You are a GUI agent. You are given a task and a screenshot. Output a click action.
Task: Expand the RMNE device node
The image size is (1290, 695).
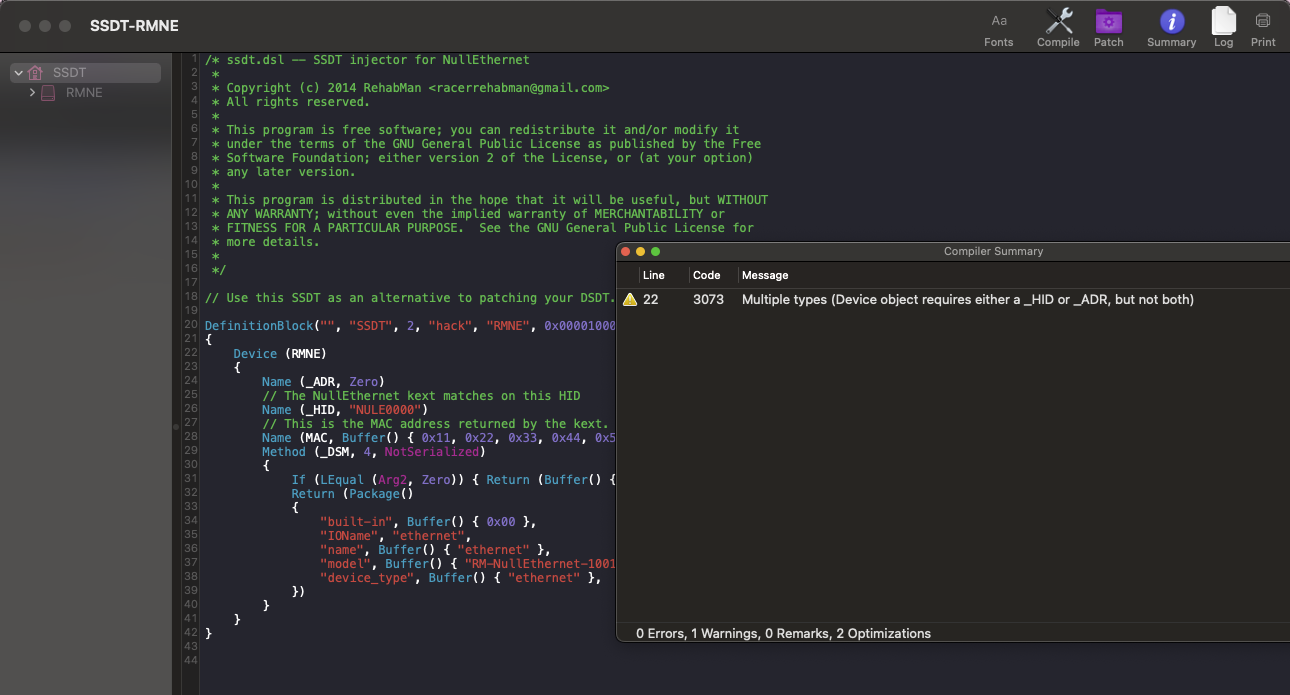[32, 93]
